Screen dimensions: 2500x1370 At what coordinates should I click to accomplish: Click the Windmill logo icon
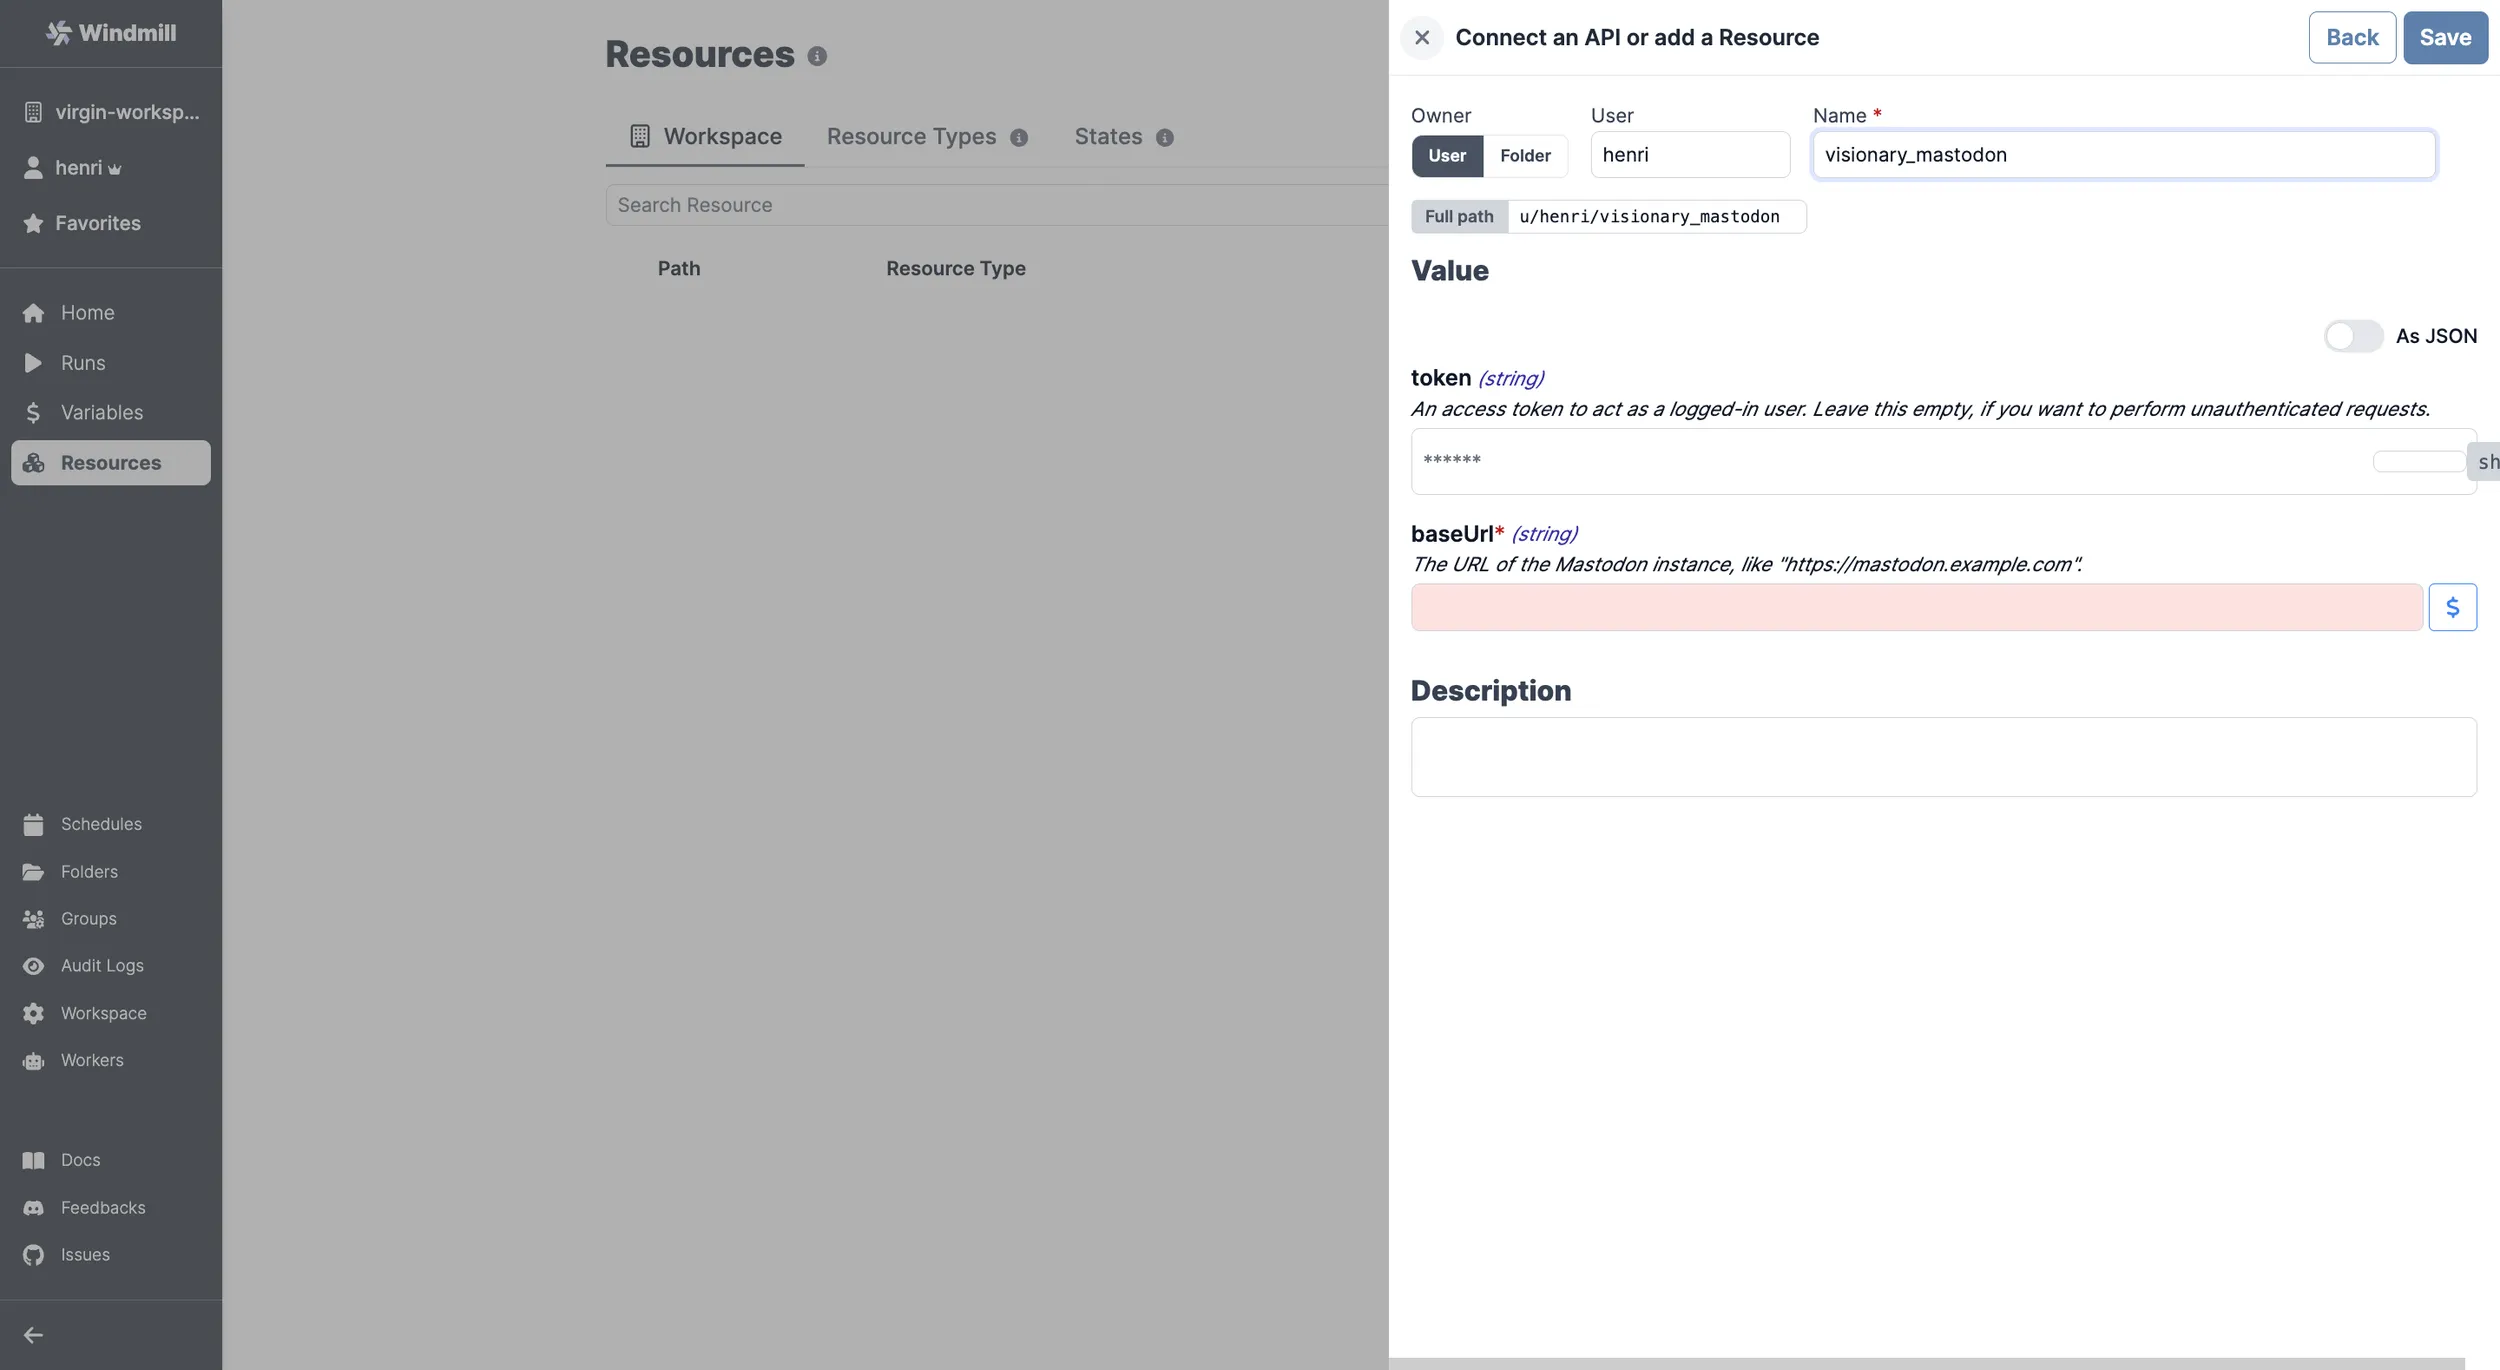(58, 32)
